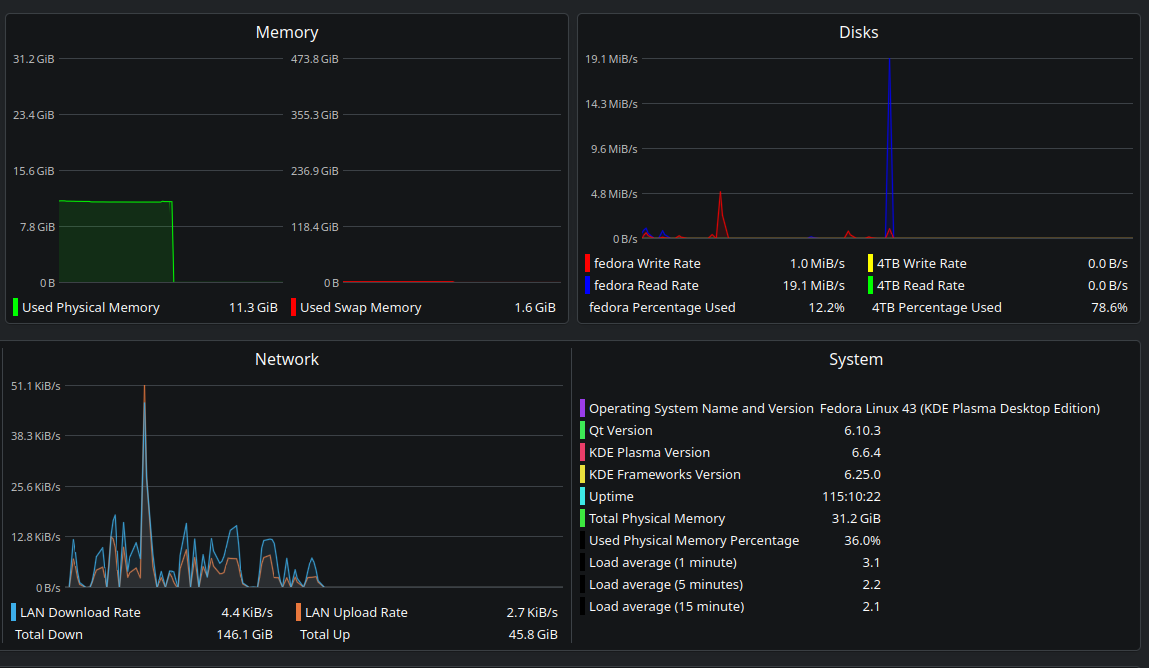Click the 'Load average (5 minutes)' label

point(666,584)
